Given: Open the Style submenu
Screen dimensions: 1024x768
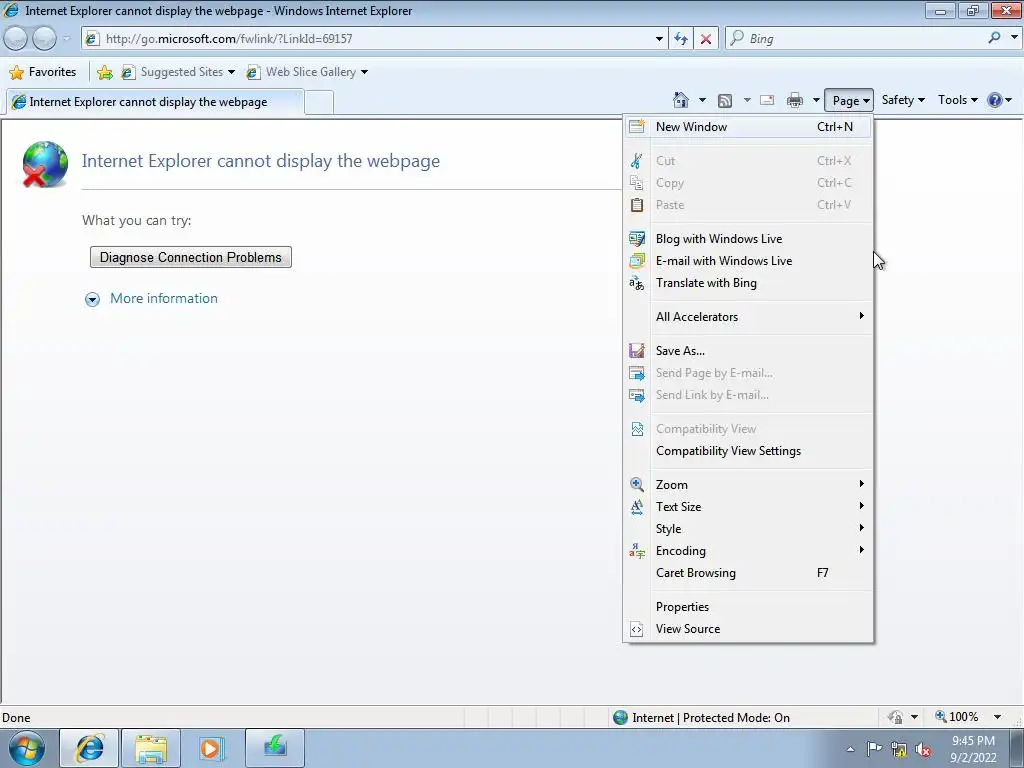Looking at the screenshot, I should [x=748, y=529].
